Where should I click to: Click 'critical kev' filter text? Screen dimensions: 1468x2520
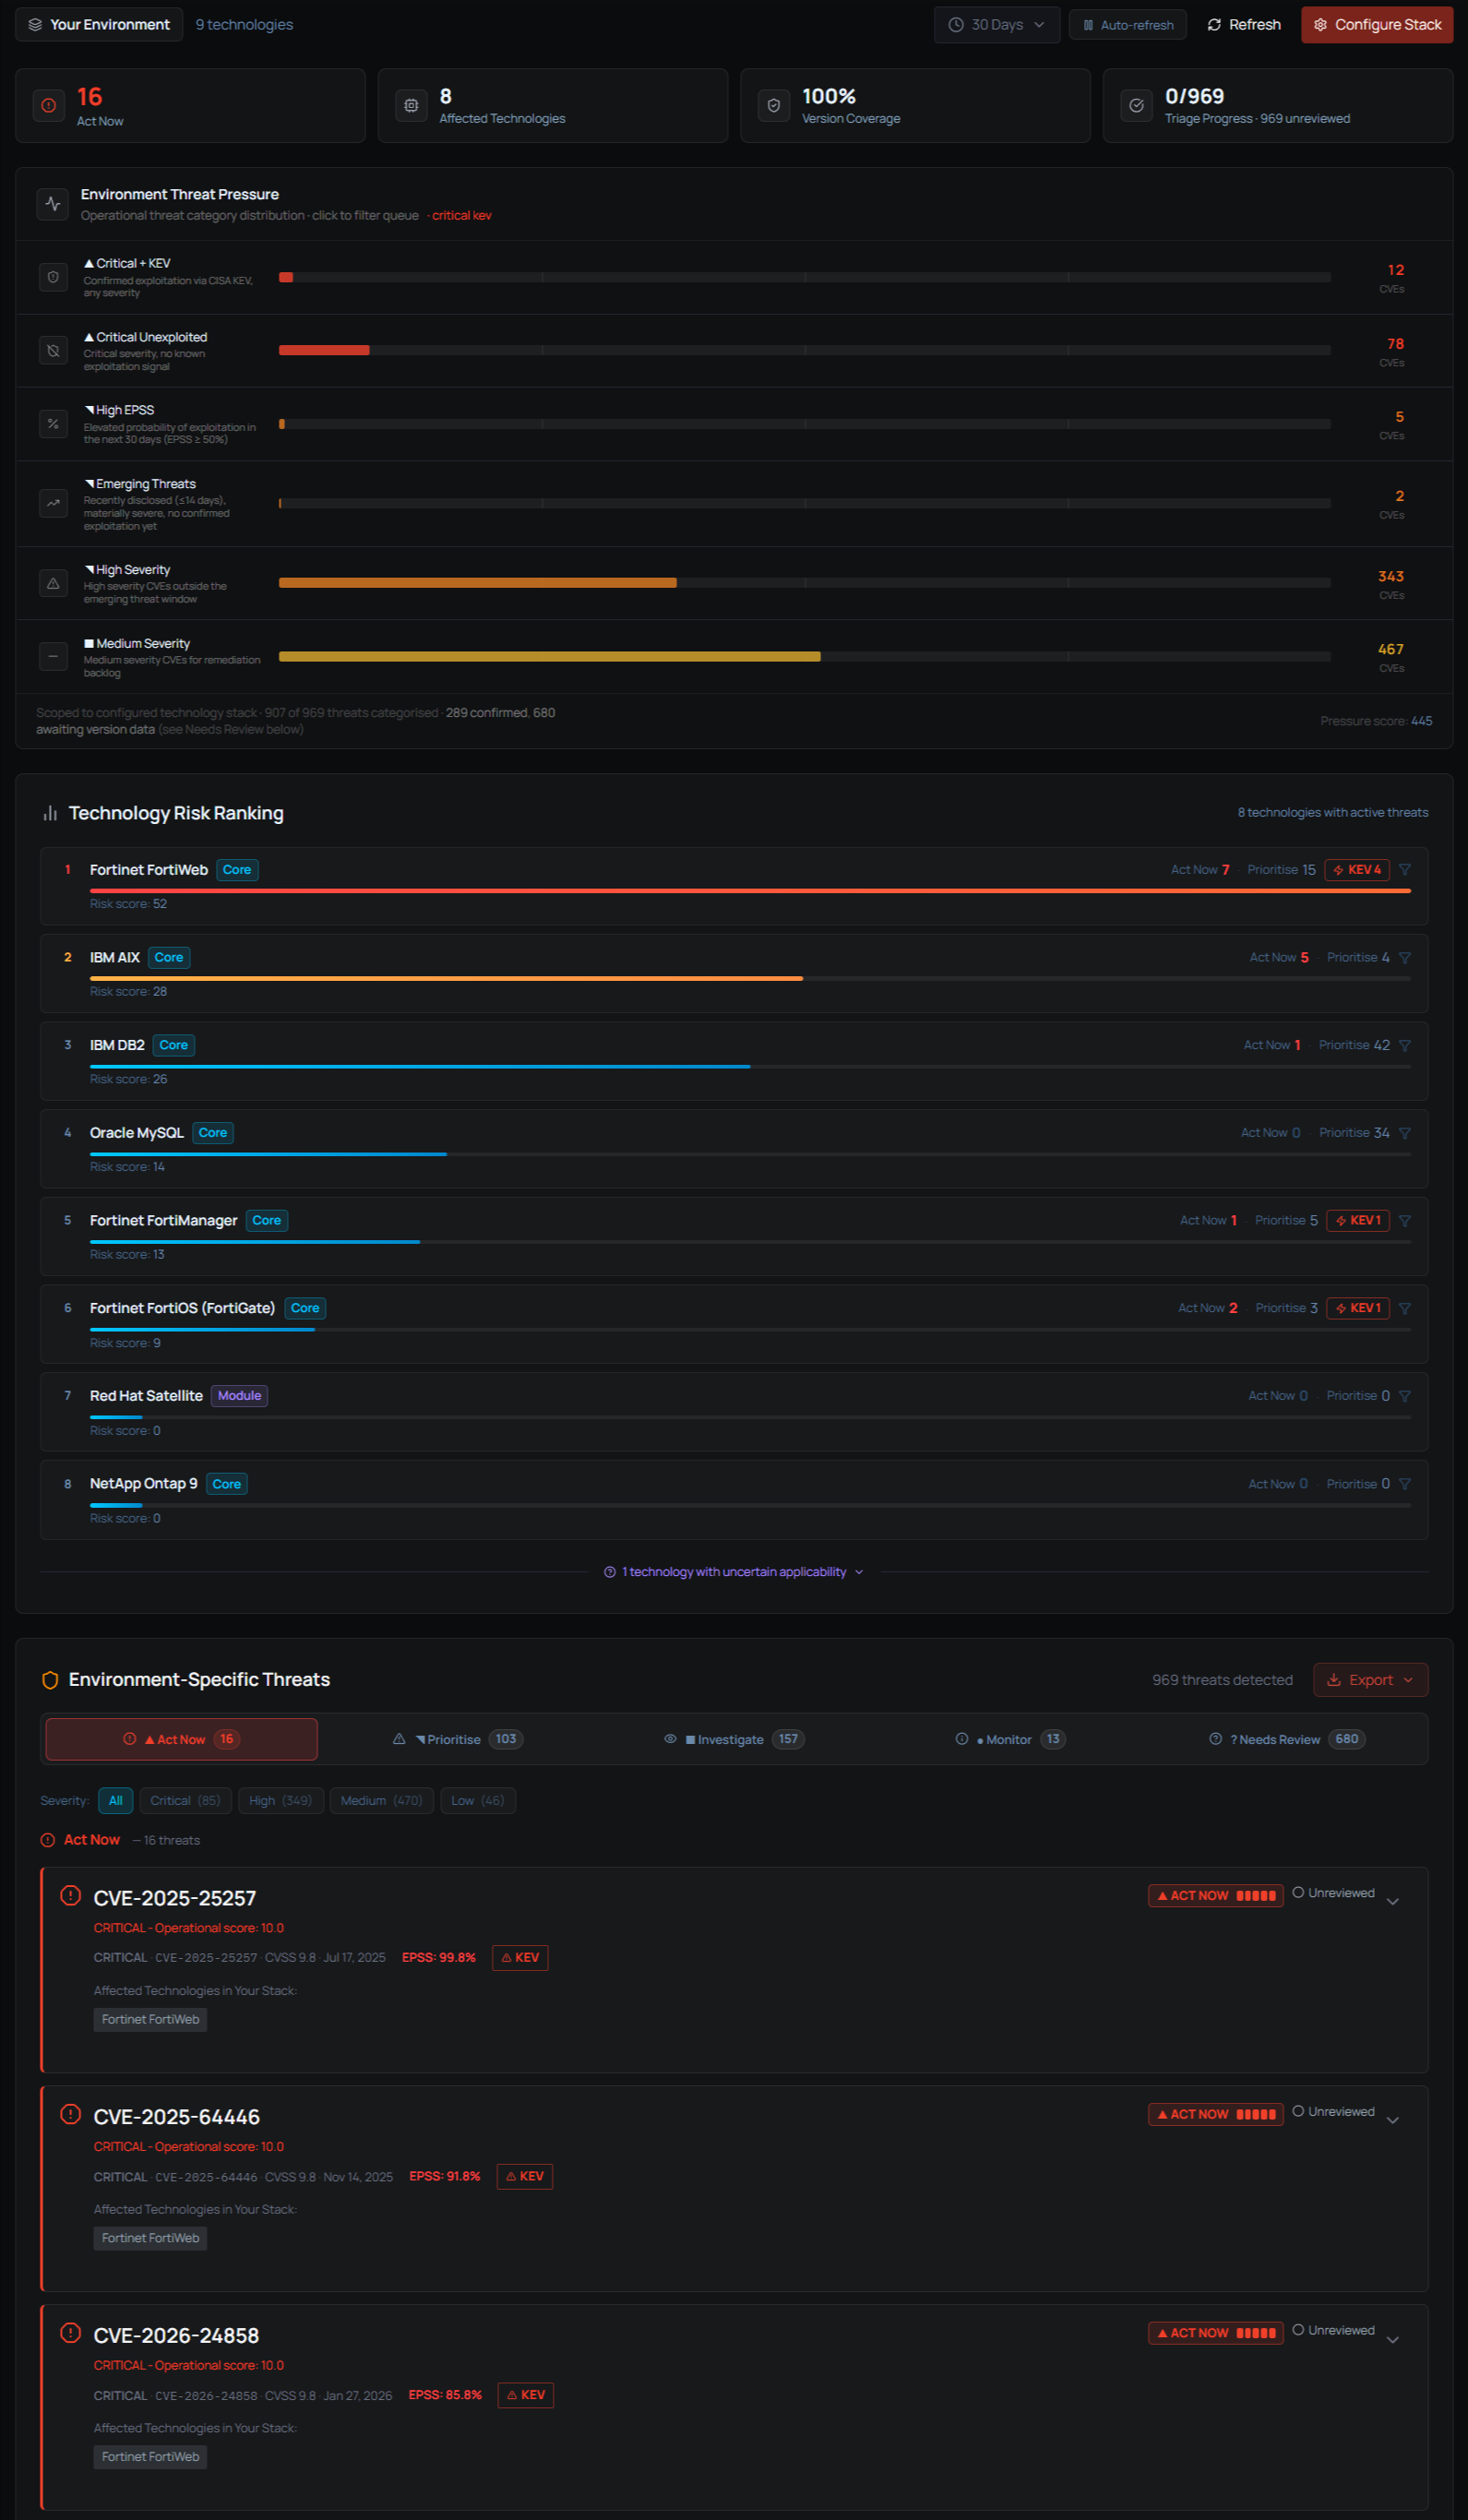[x=461, y=216]
